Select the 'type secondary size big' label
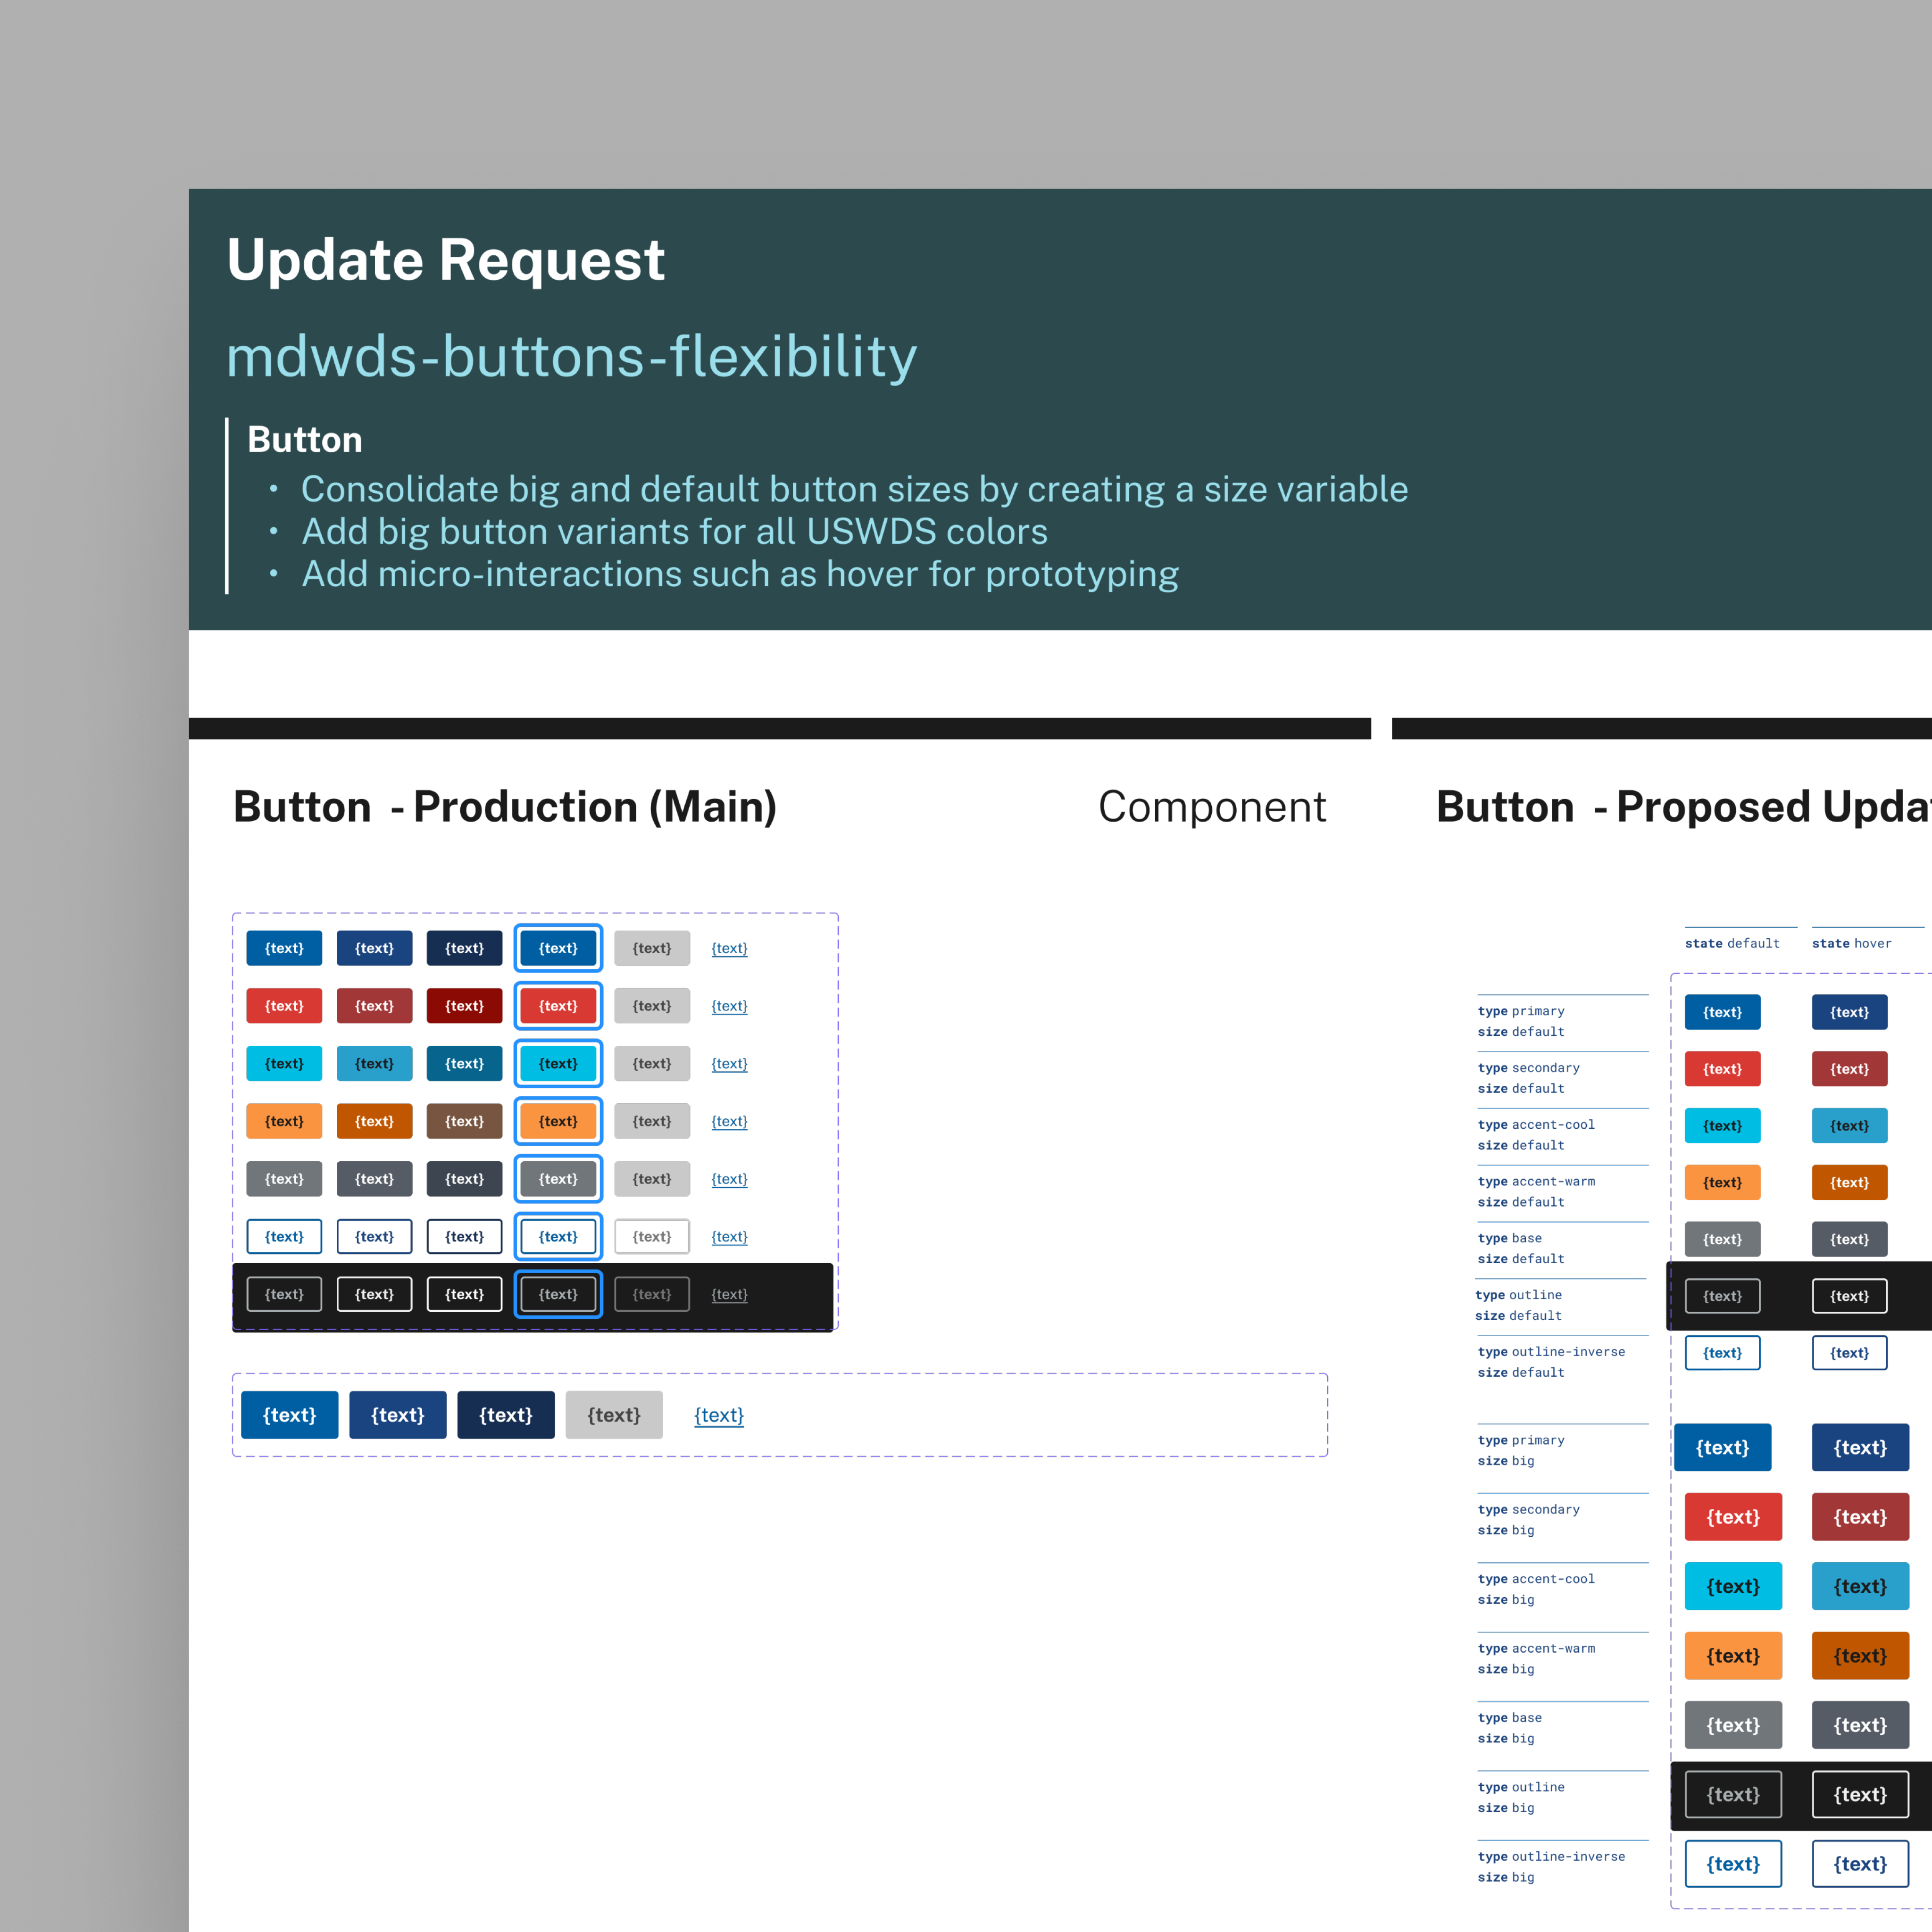This screenshot has width=1932, height=1932. click(1529, 1520)
